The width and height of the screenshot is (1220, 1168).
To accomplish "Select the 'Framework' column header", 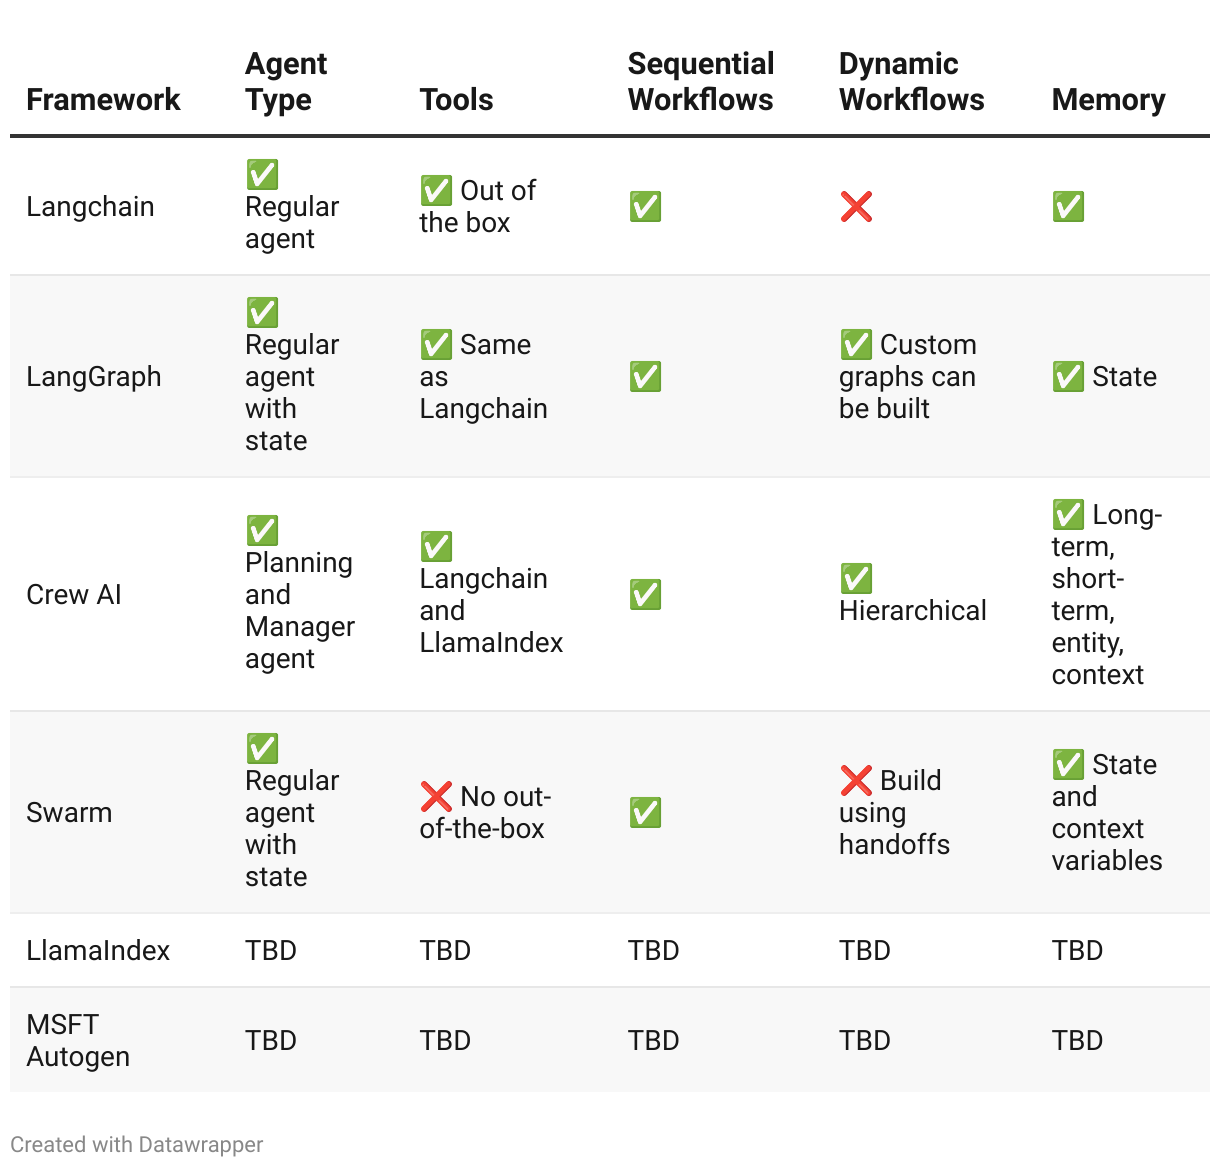I will 103,100.
